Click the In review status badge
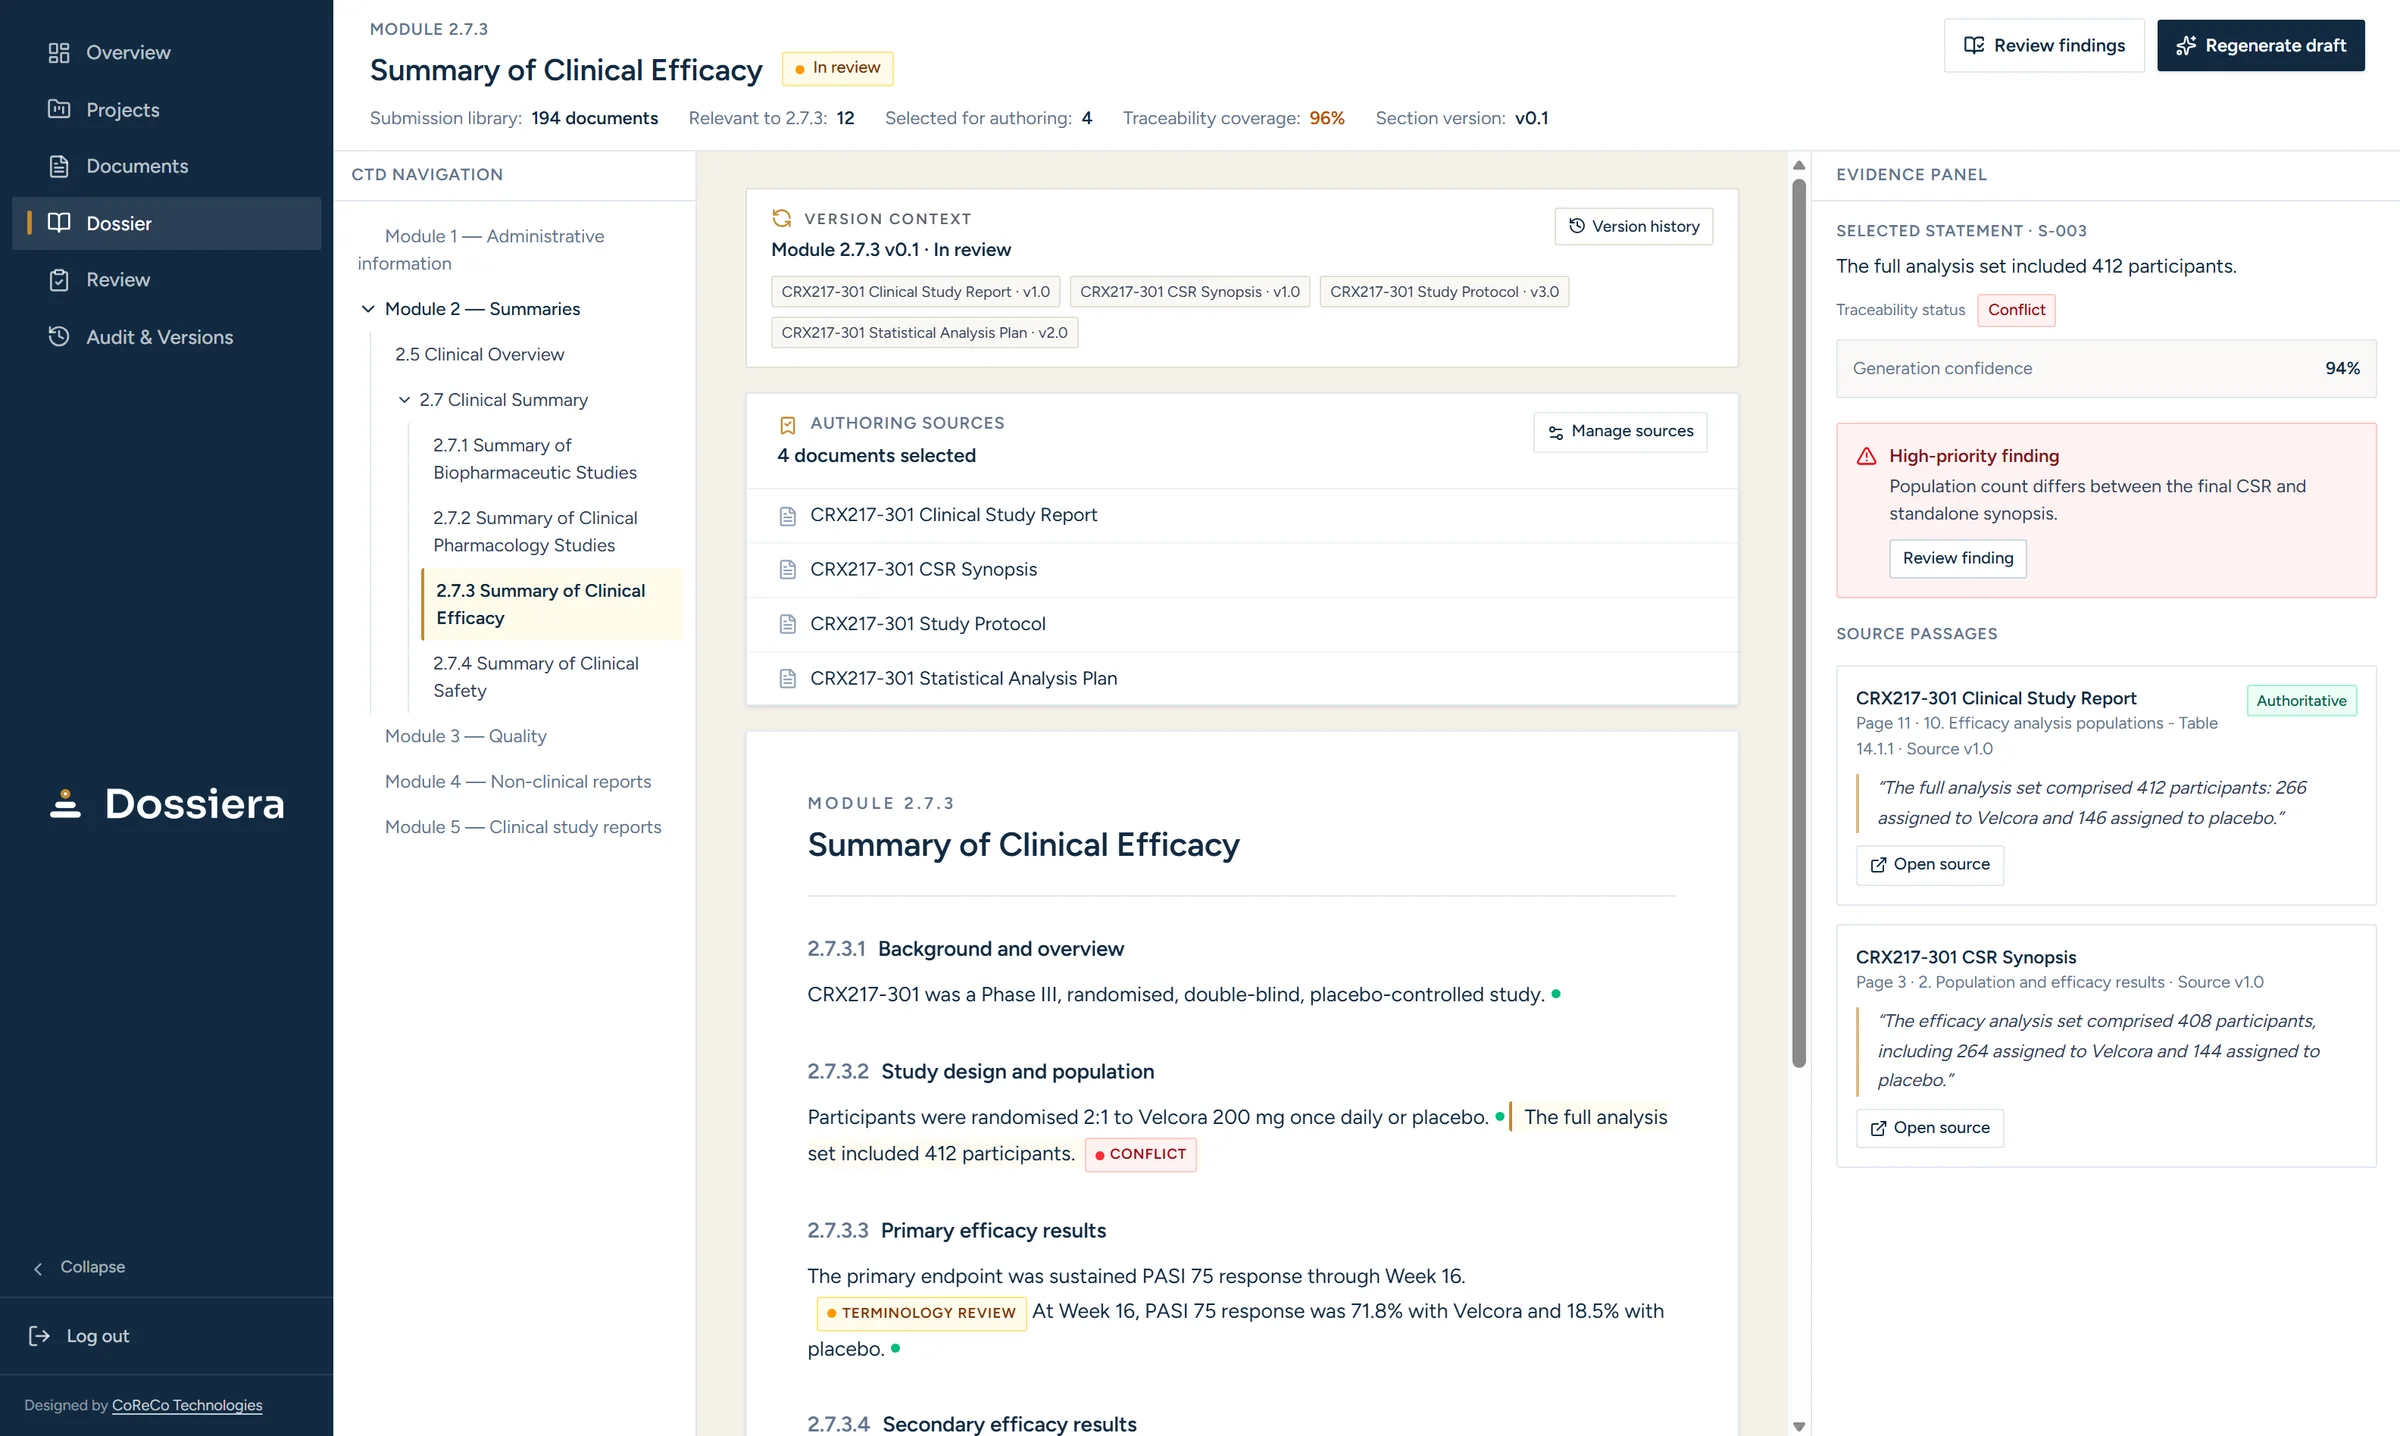The width and height of the screenshot is (2400, 1436). pos(837,68)
